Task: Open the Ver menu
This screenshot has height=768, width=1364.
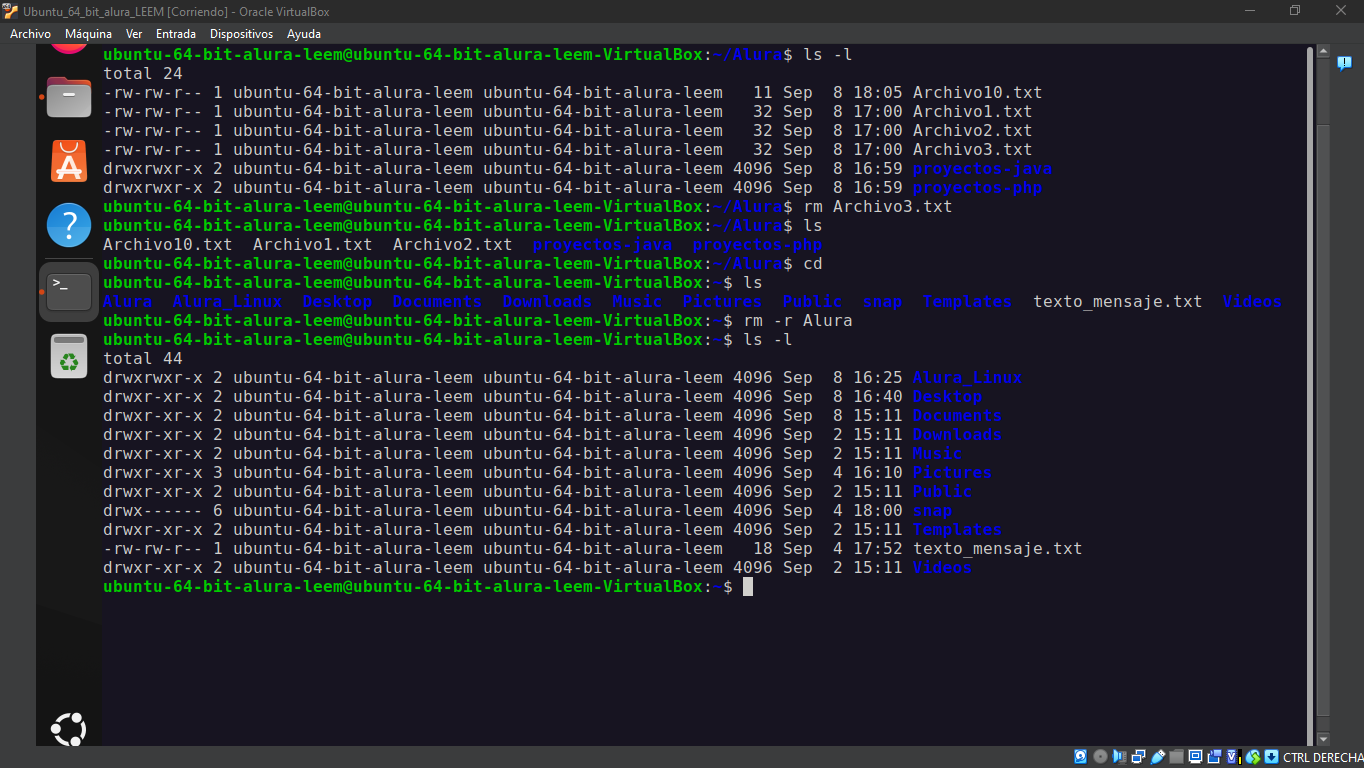Action: pyautogui.click(x=134, y=34)
